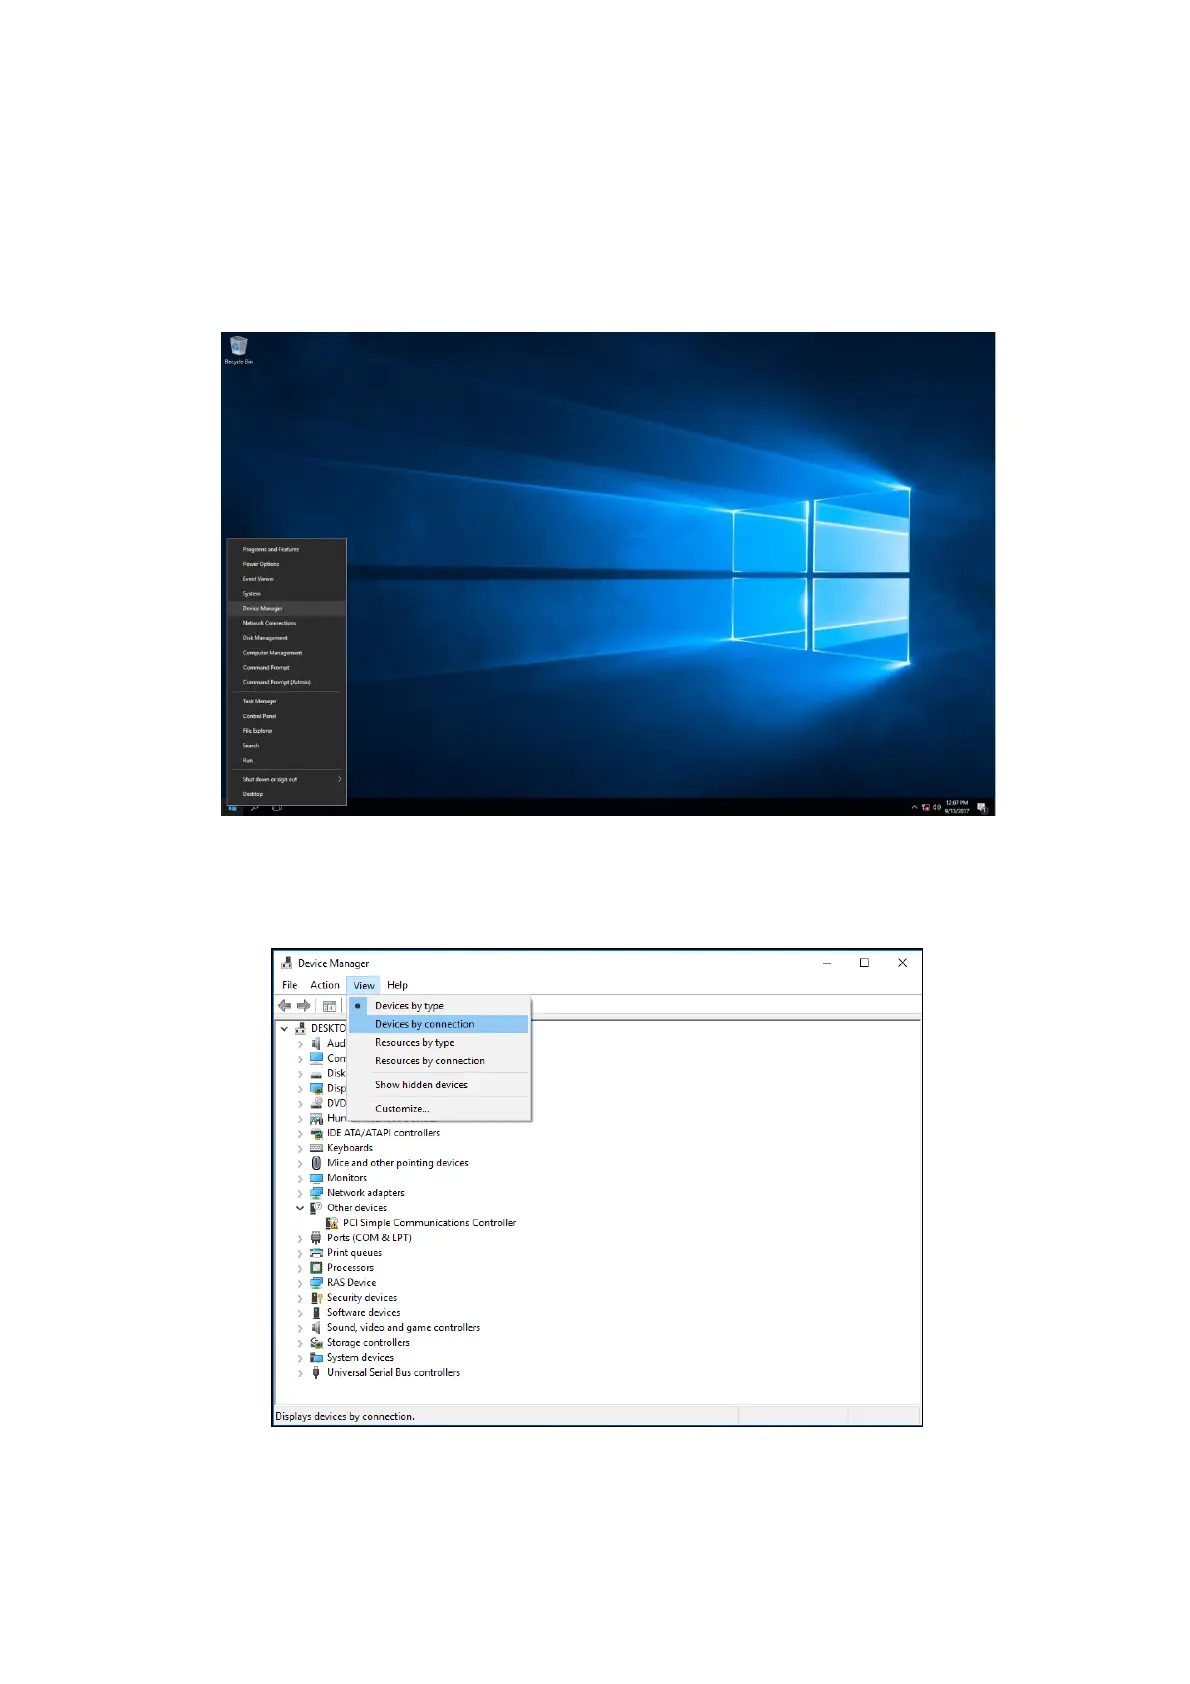Screen dimensions: 1190x1684
Task: Open Network Connections from Start context menu
Action: pos(287,623)
